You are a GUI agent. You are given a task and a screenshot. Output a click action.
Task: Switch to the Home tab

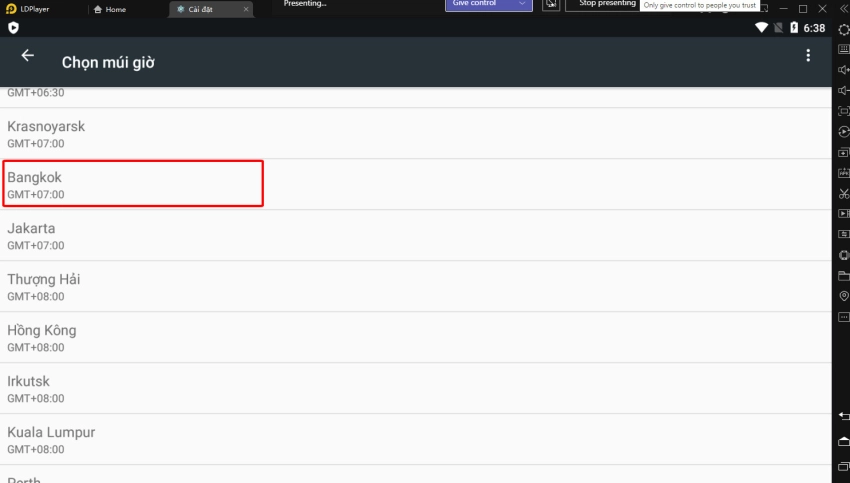coord(110,10)
